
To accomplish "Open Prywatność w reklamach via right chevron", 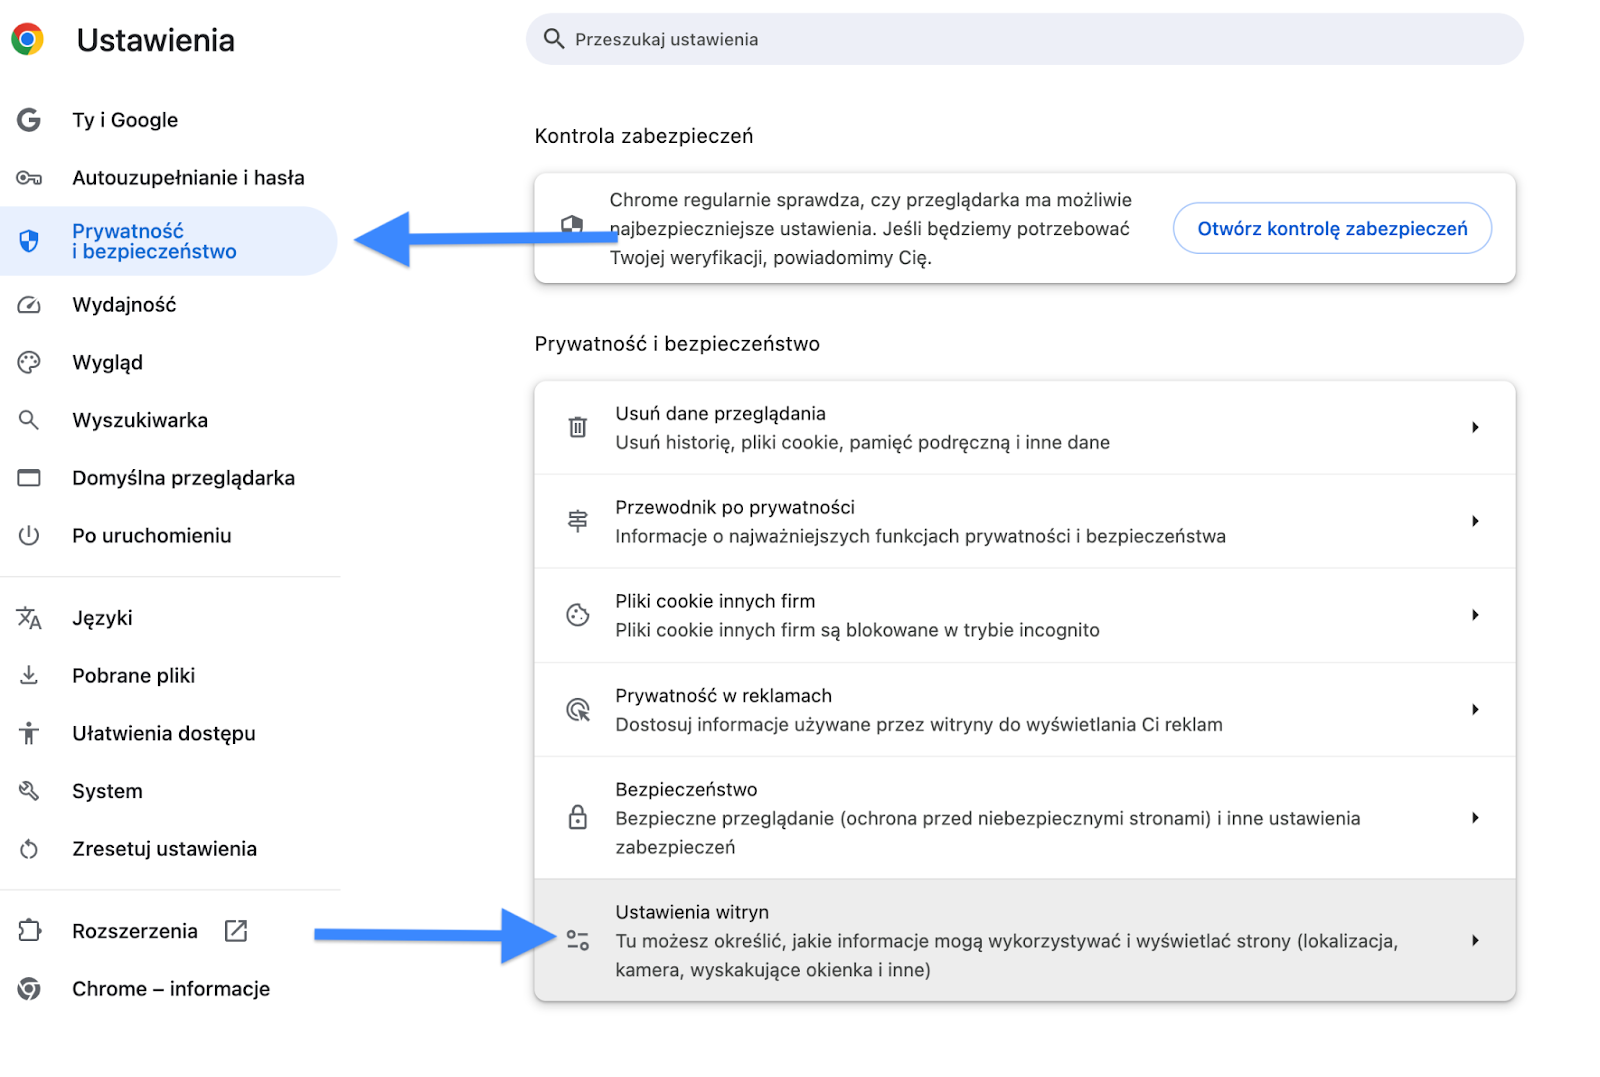I will coord(1475,709).
